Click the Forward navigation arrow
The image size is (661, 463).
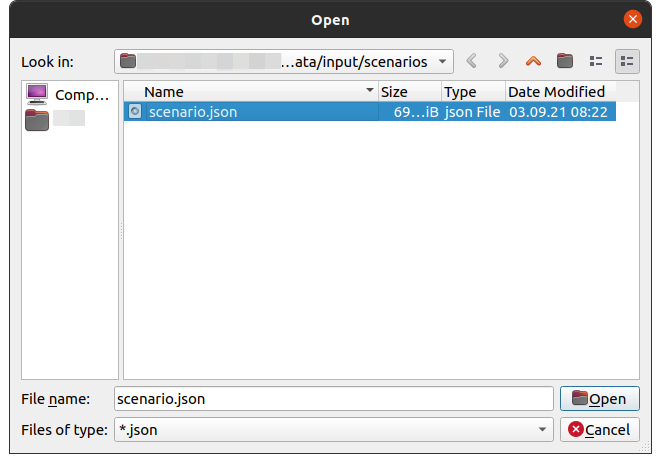point(503,61)
